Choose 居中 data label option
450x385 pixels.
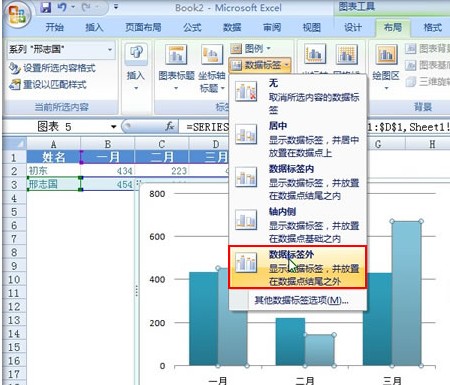tap(297, 139)
